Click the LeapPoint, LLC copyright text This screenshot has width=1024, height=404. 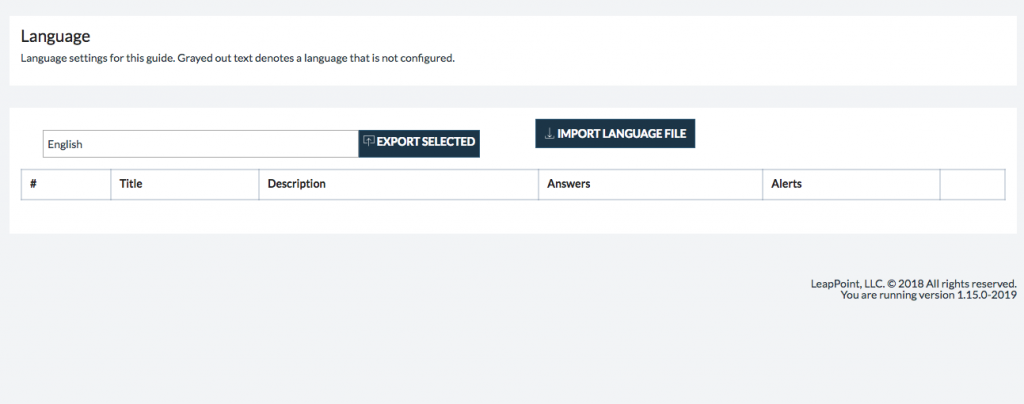pos(913,284)
